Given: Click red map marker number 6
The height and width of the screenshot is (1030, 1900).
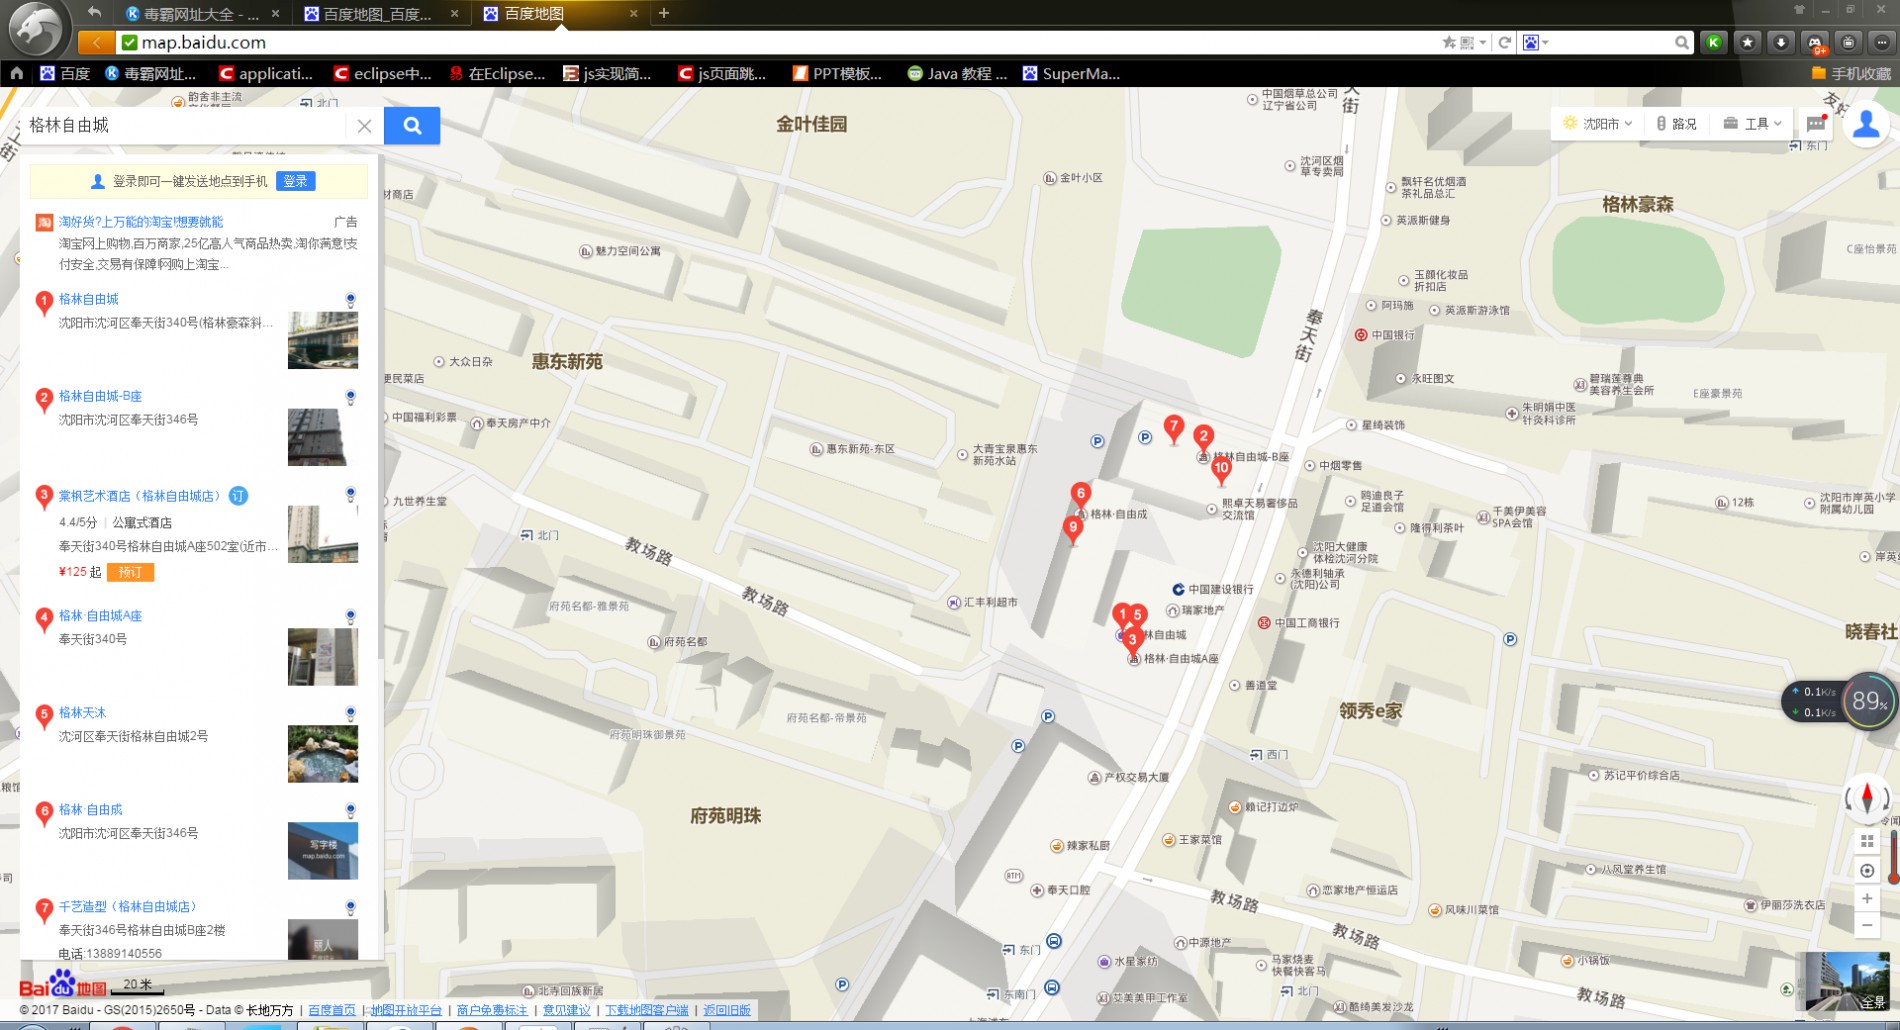Looking at the screenshot, I should (1080, 494).
